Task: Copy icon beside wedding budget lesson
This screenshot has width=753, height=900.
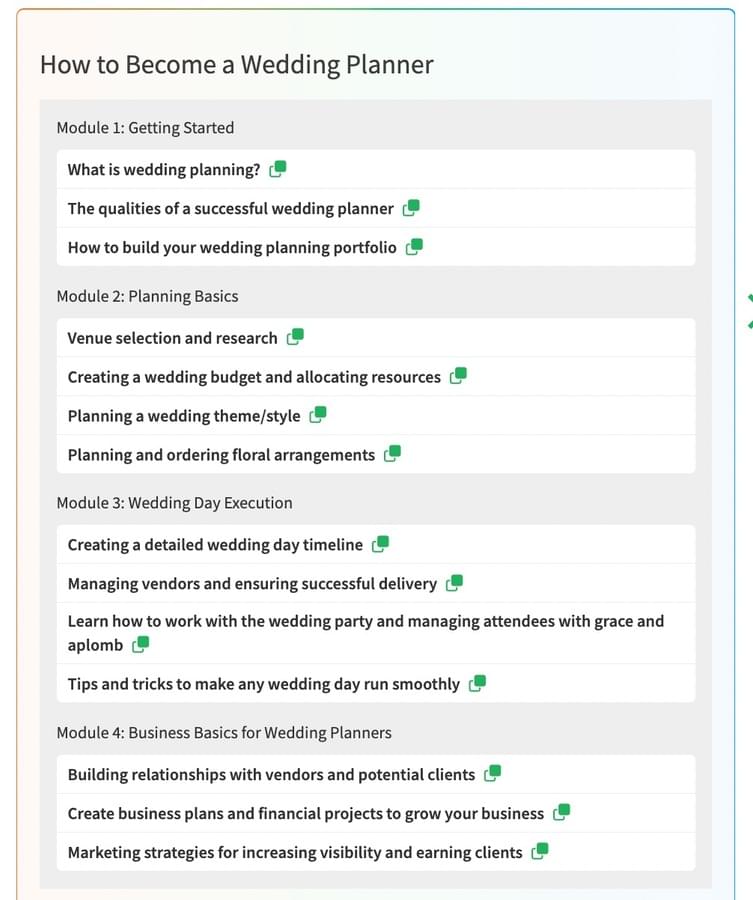Action: pyautogui.click(x=459, y=376)
